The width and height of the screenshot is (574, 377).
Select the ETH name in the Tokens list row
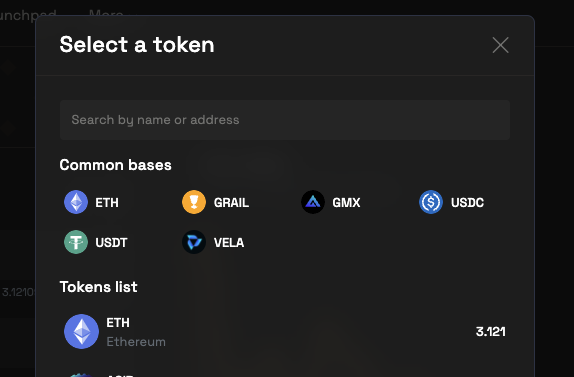tap(118, 323)
